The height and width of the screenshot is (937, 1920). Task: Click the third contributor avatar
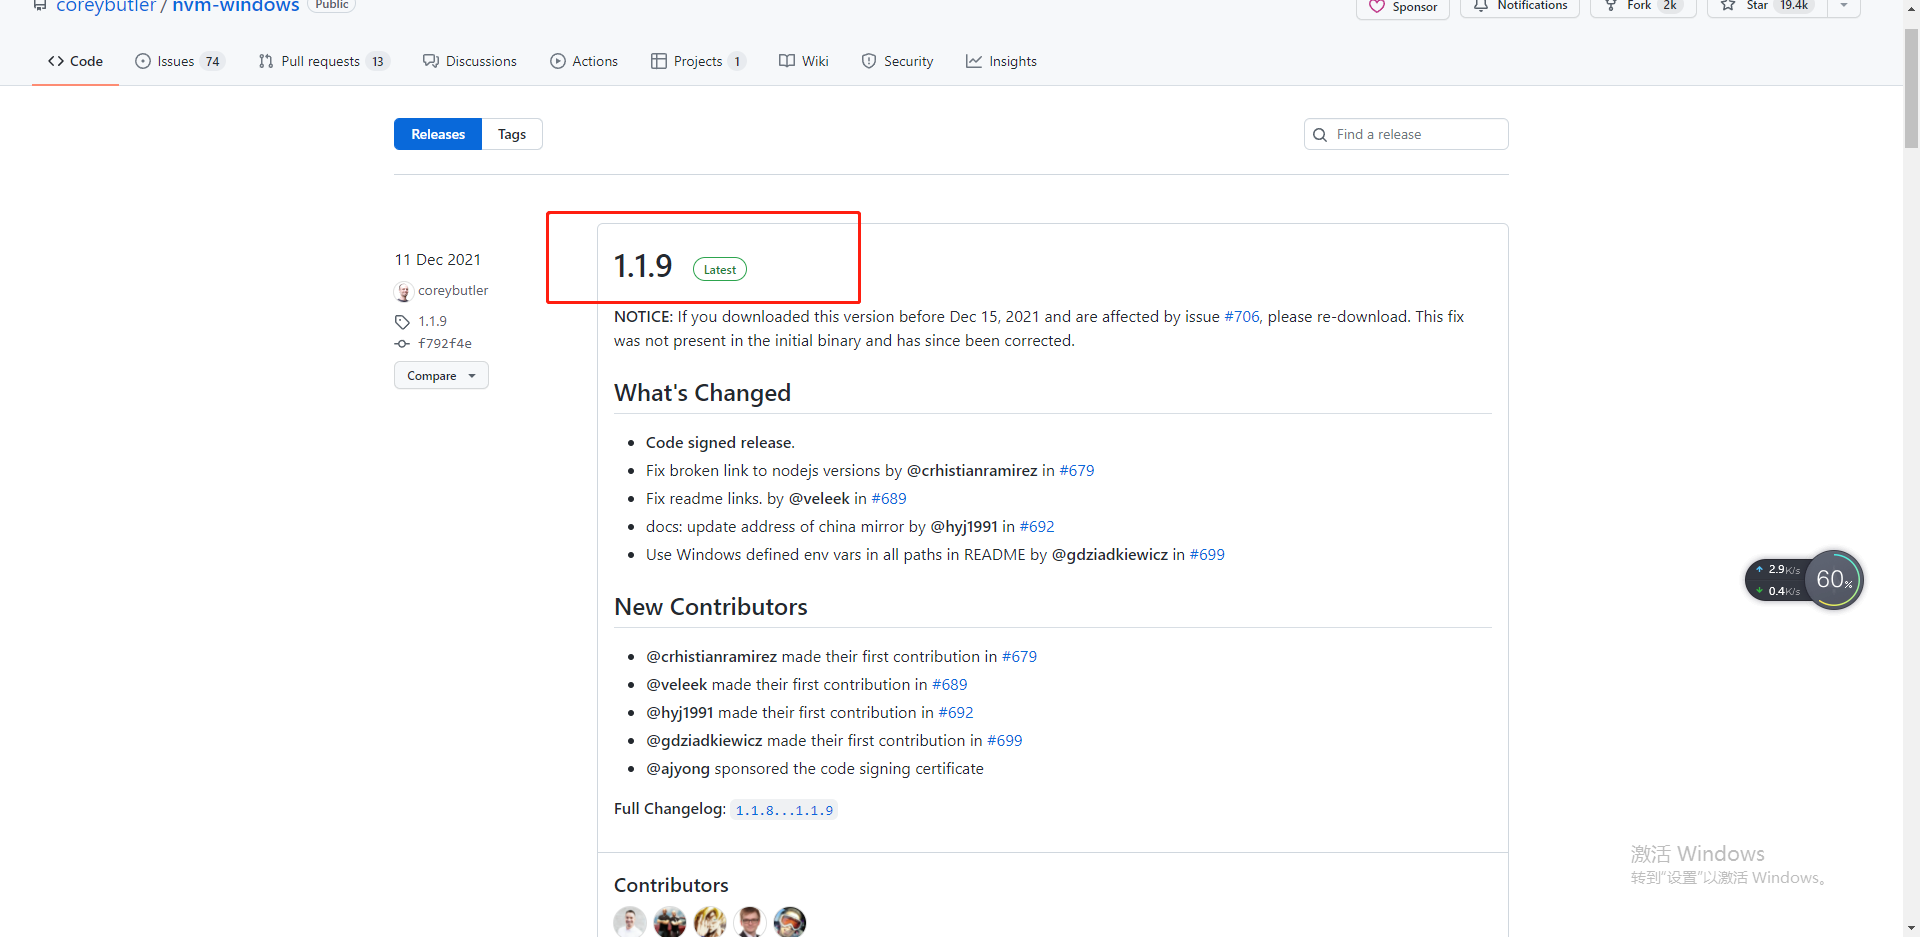click(710, 922)
